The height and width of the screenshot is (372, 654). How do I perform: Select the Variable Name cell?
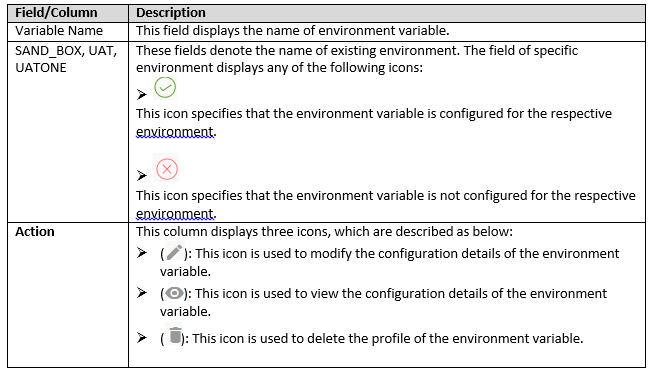click(68, 31)
